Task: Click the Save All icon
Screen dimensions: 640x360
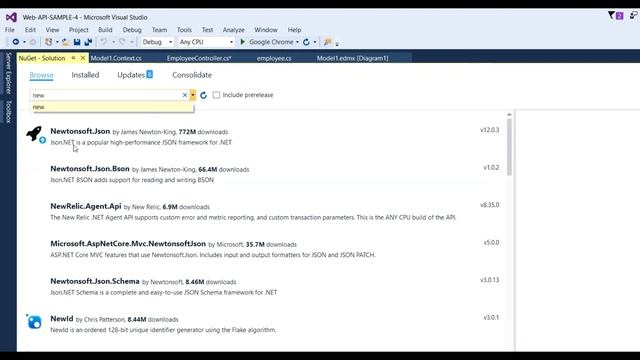Action: [88, 42]
